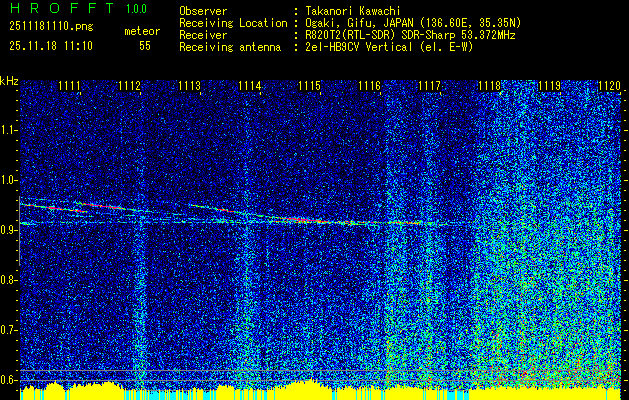The height and width of the screenshot is (400, 629).
Task: Click the 1119 time marker
Action: click(550, 85)
